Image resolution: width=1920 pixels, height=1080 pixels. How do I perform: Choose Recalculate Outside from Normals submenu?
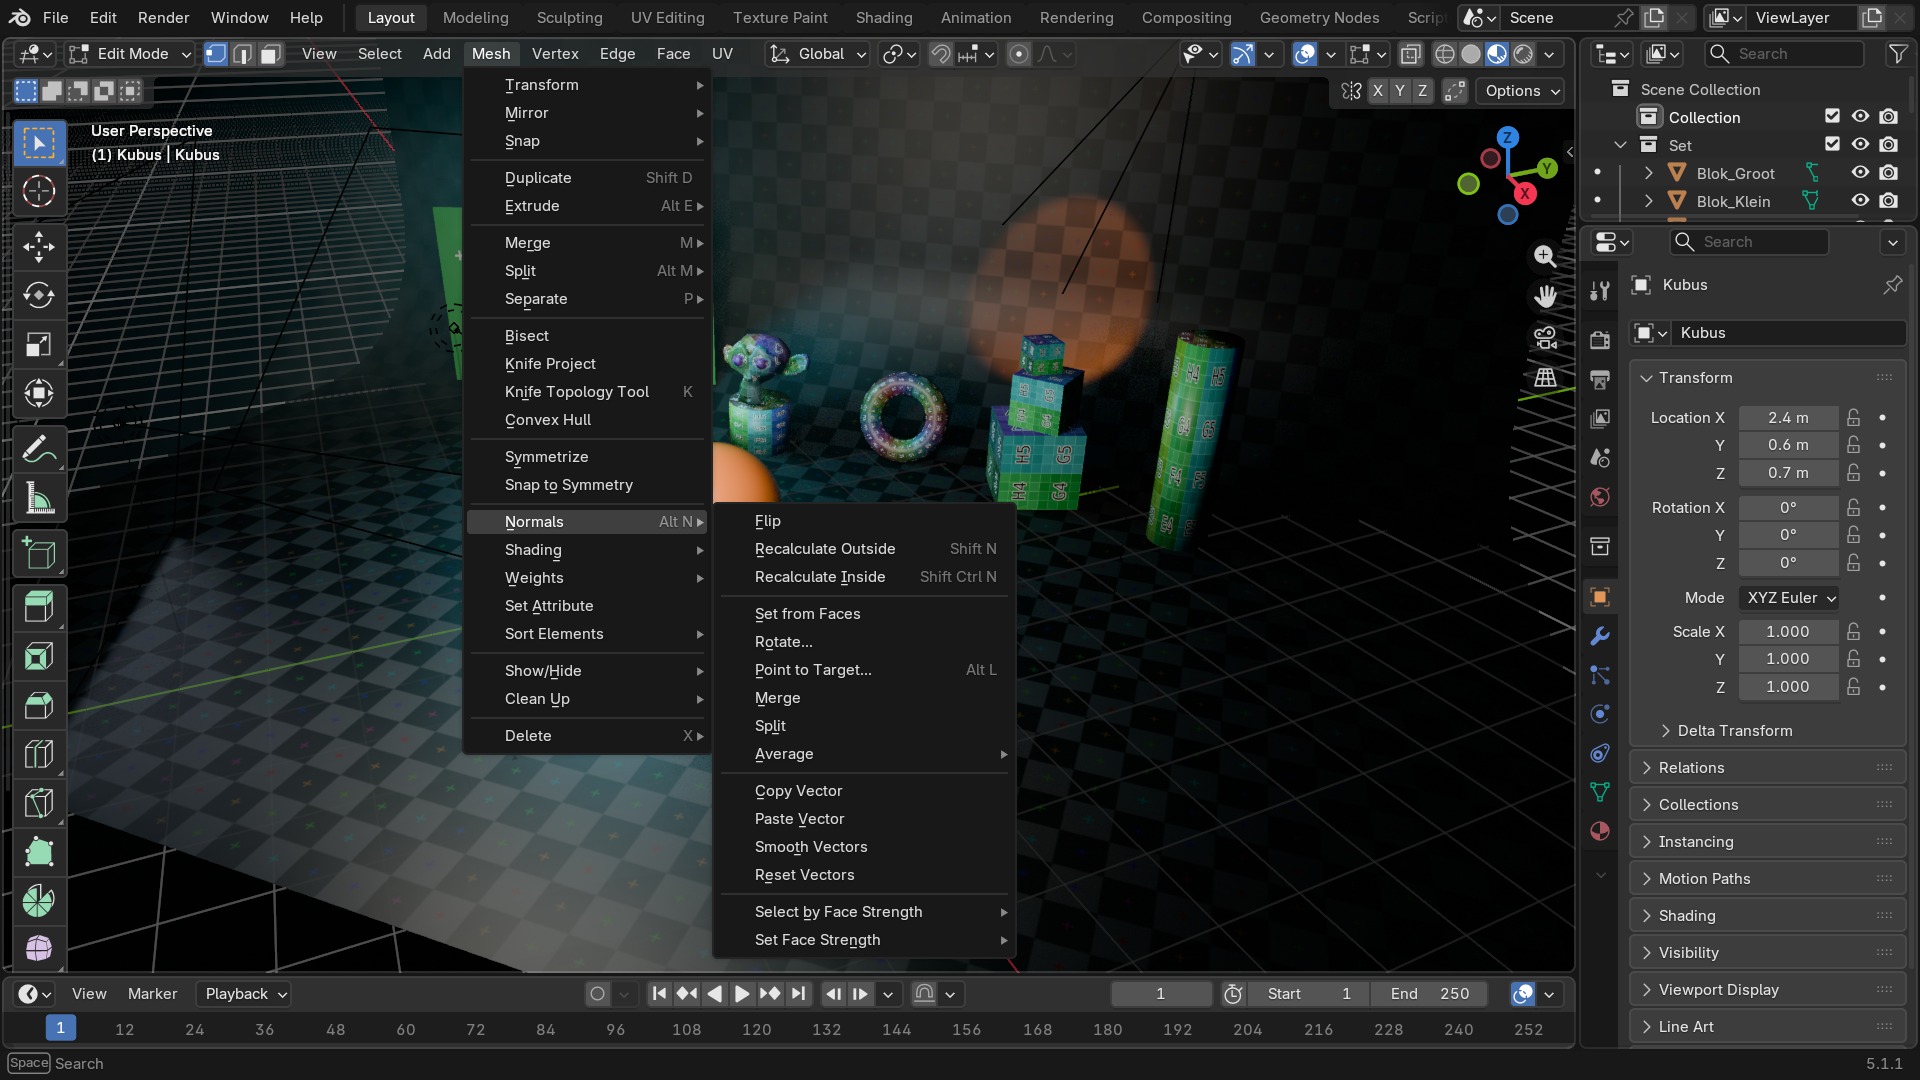click(864, 549)
